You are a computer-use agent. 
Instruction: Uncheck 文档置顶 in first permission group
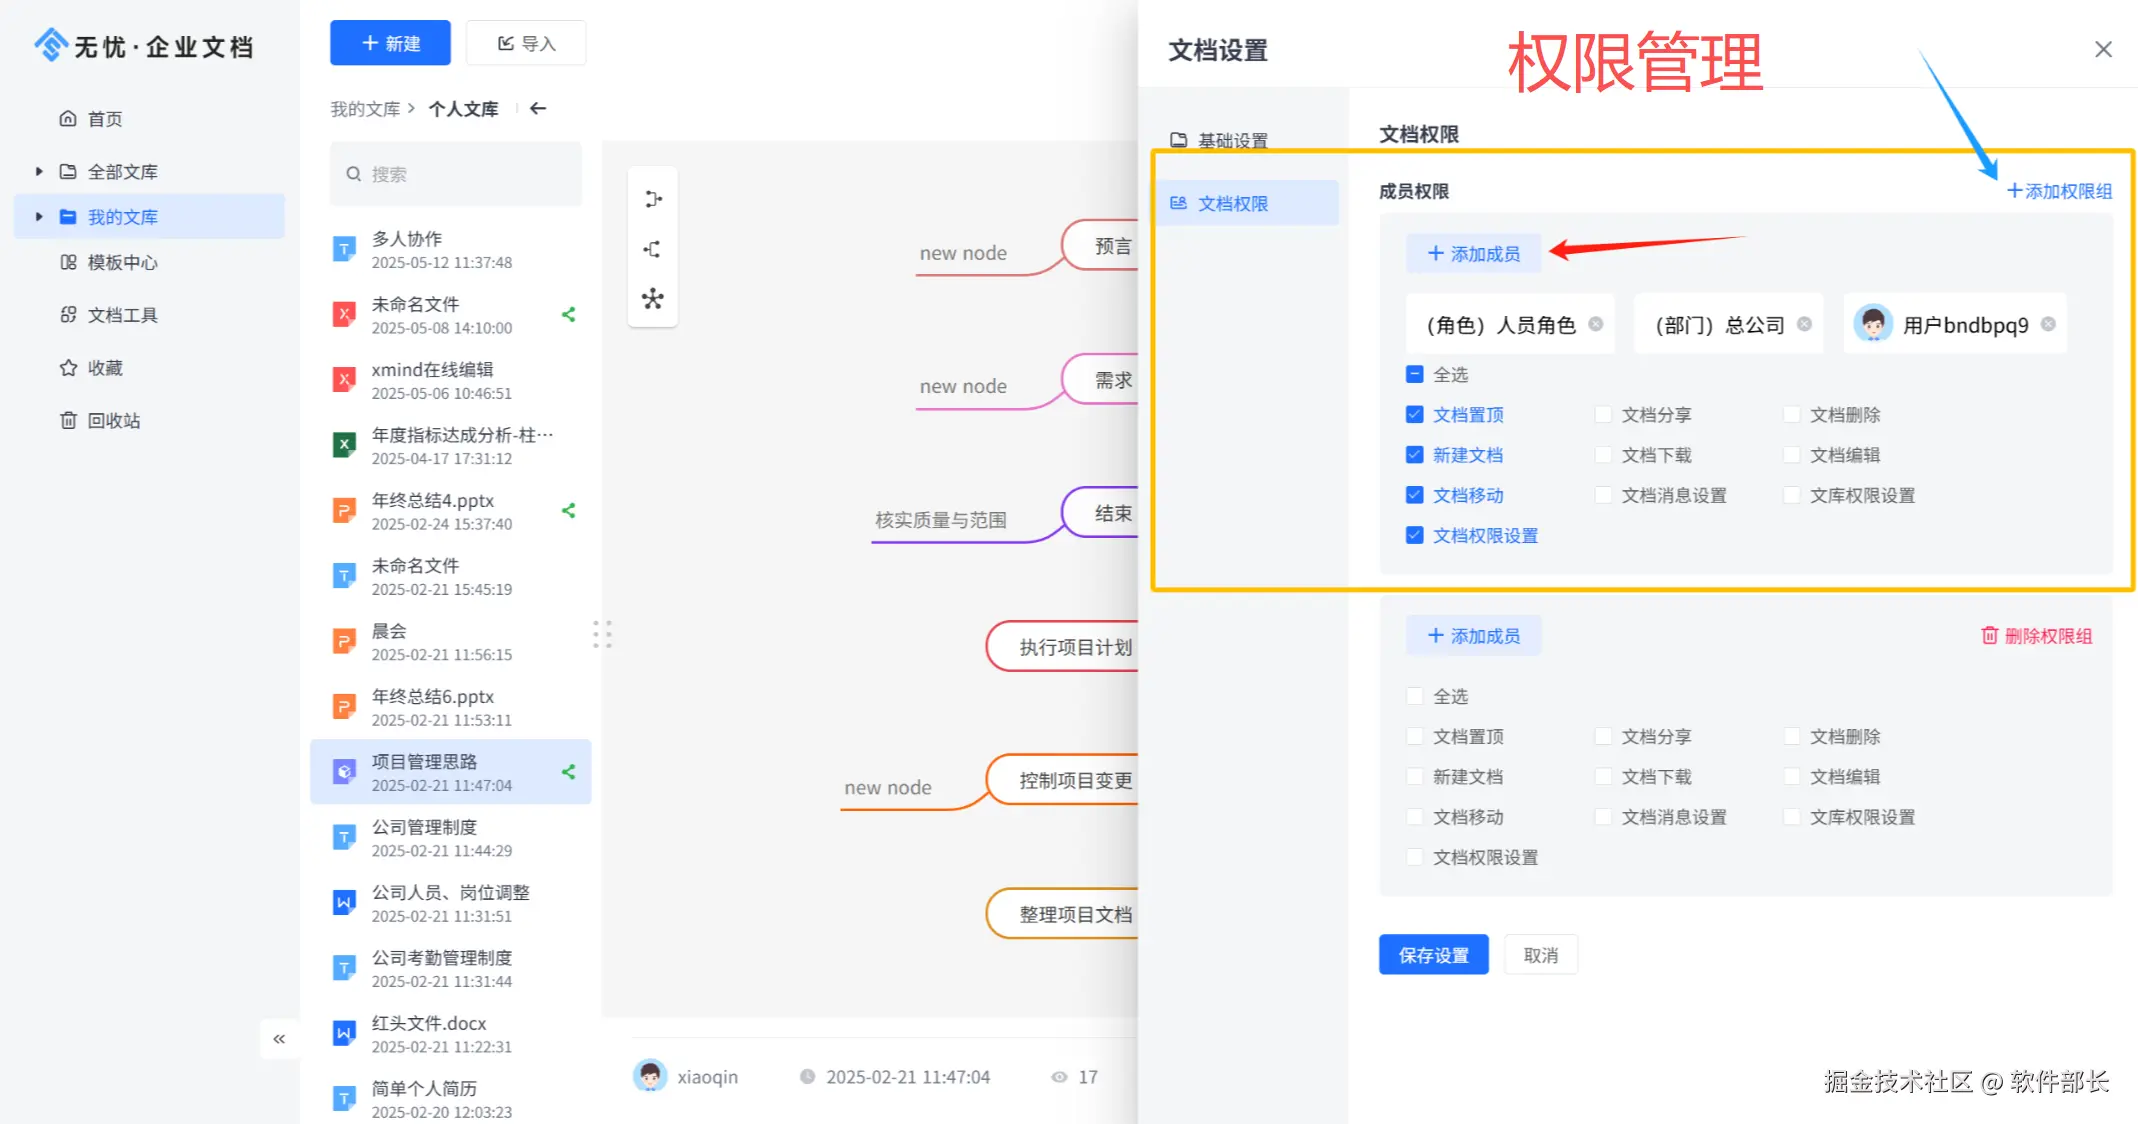pos(1414,415)
